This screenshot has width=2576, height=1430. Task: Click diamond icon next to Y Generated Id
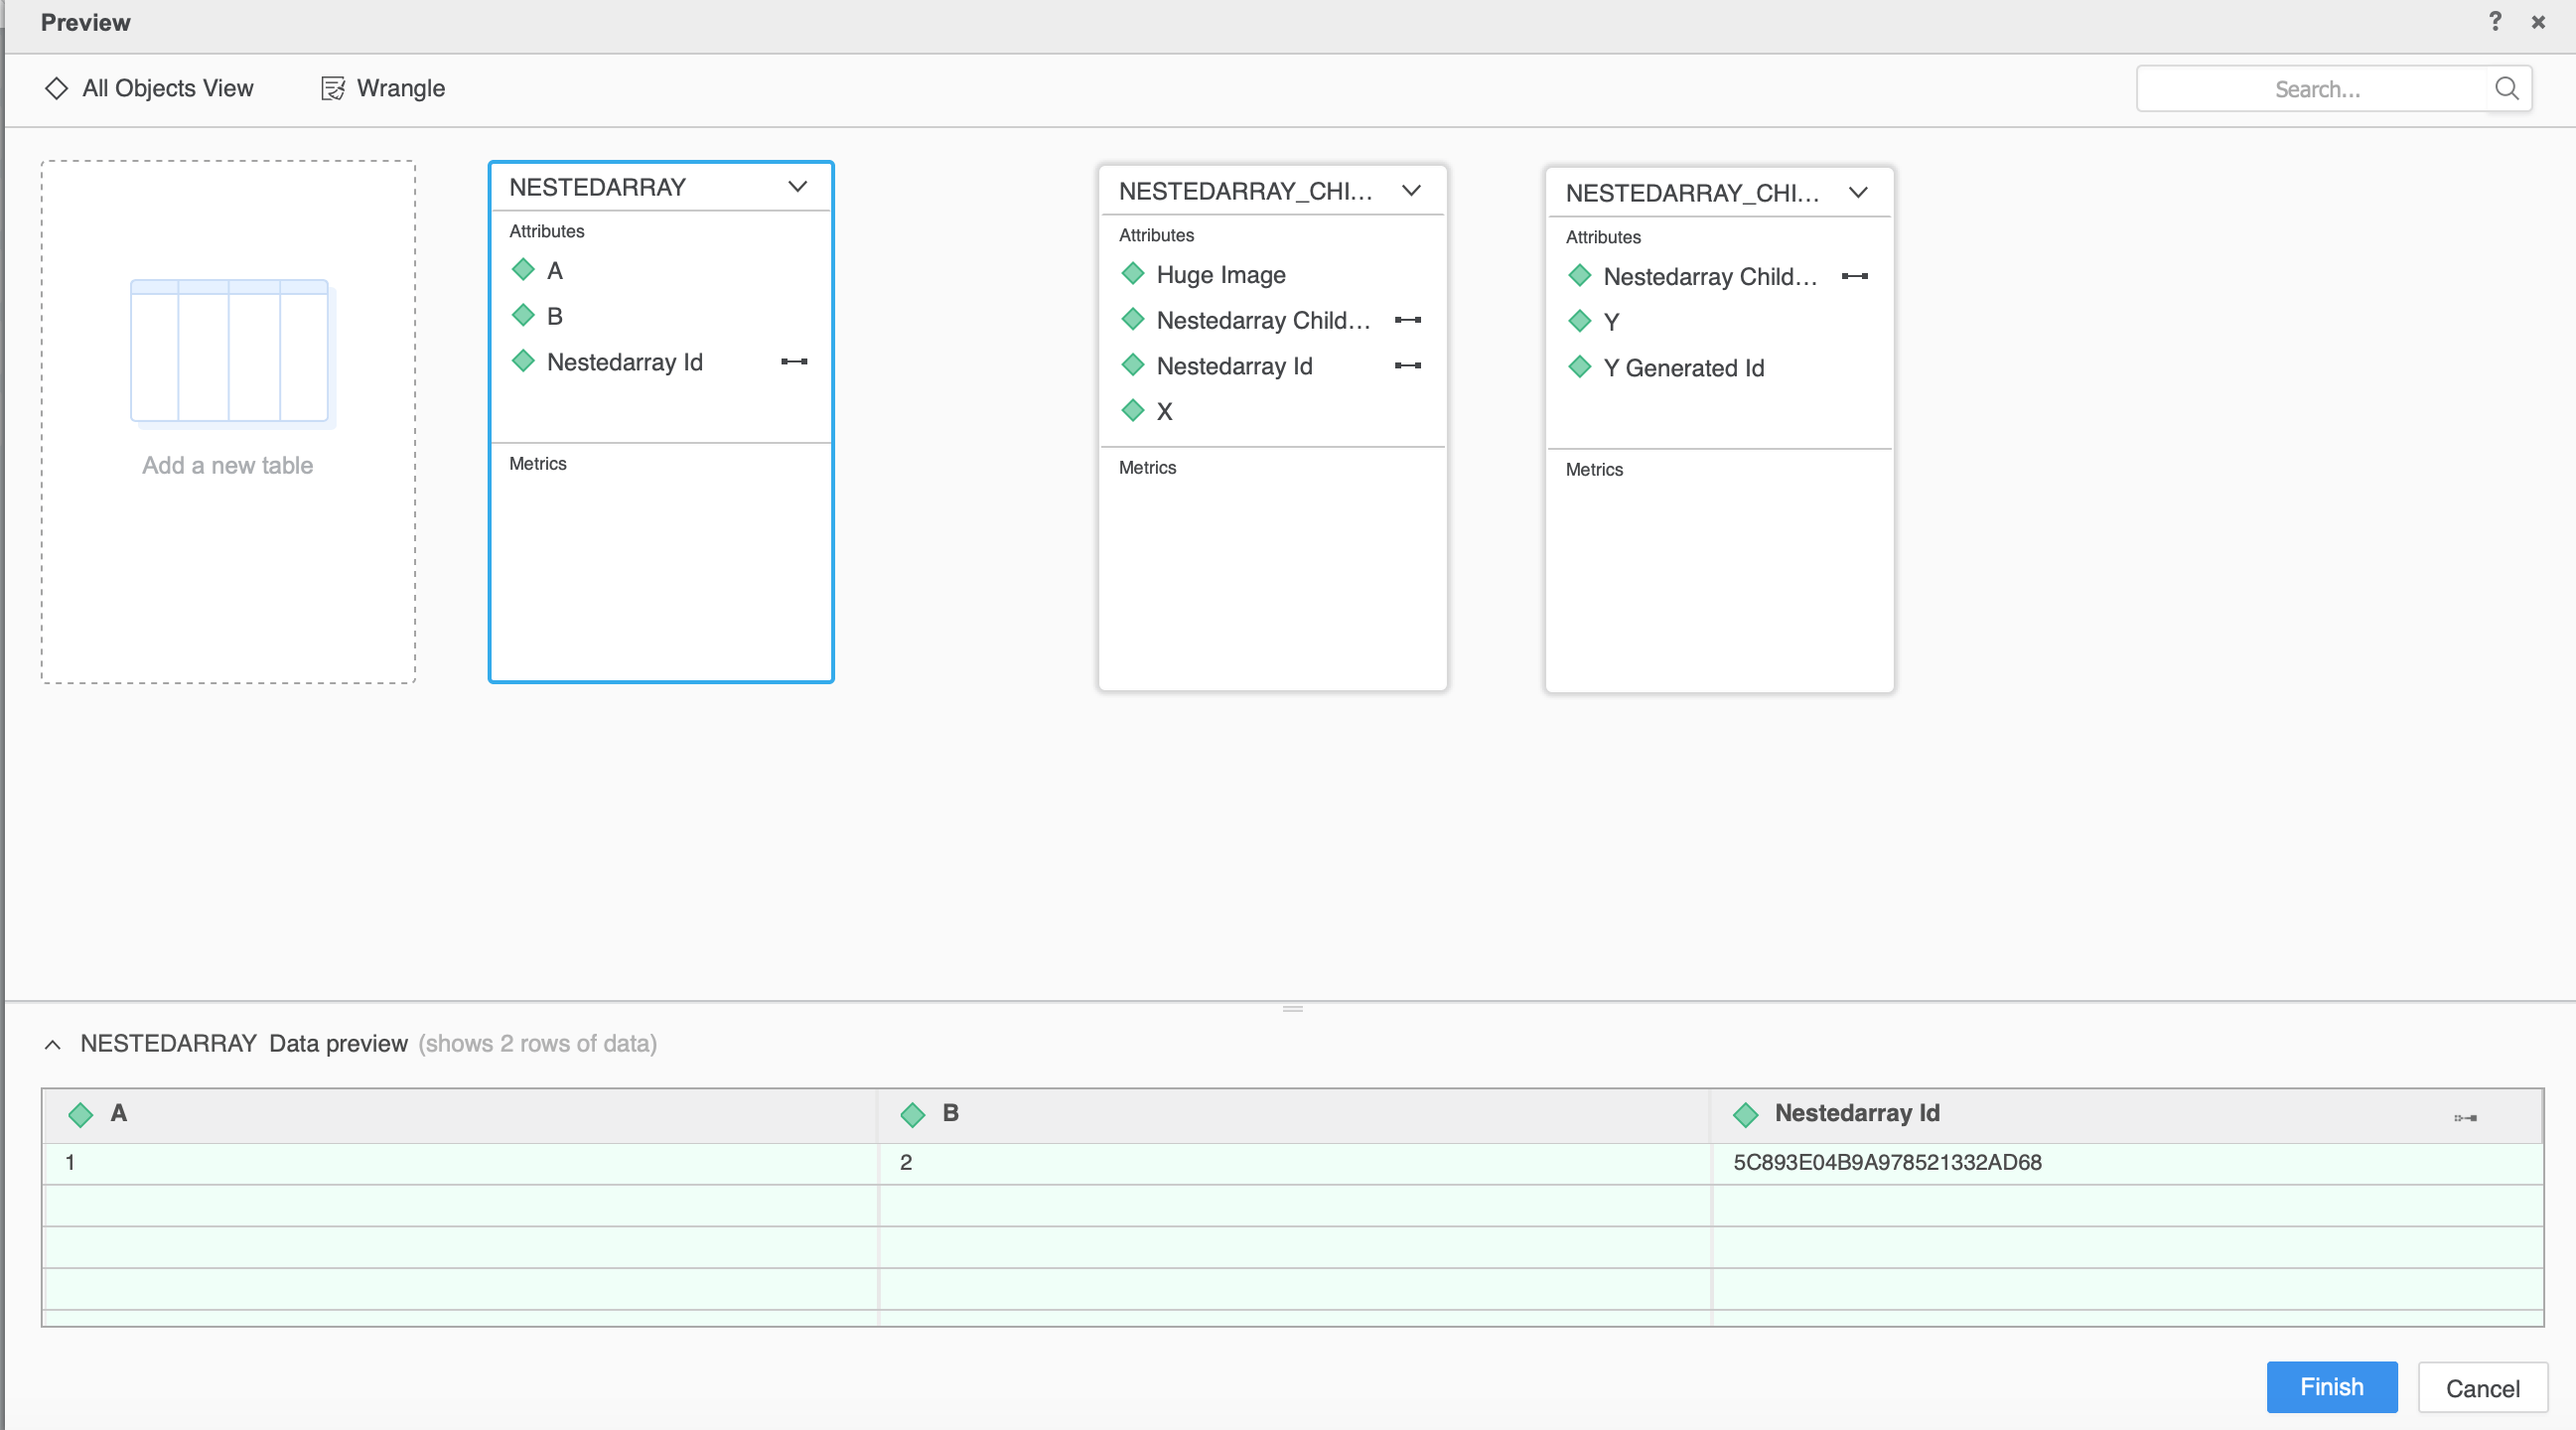(x=1580, y=367)
